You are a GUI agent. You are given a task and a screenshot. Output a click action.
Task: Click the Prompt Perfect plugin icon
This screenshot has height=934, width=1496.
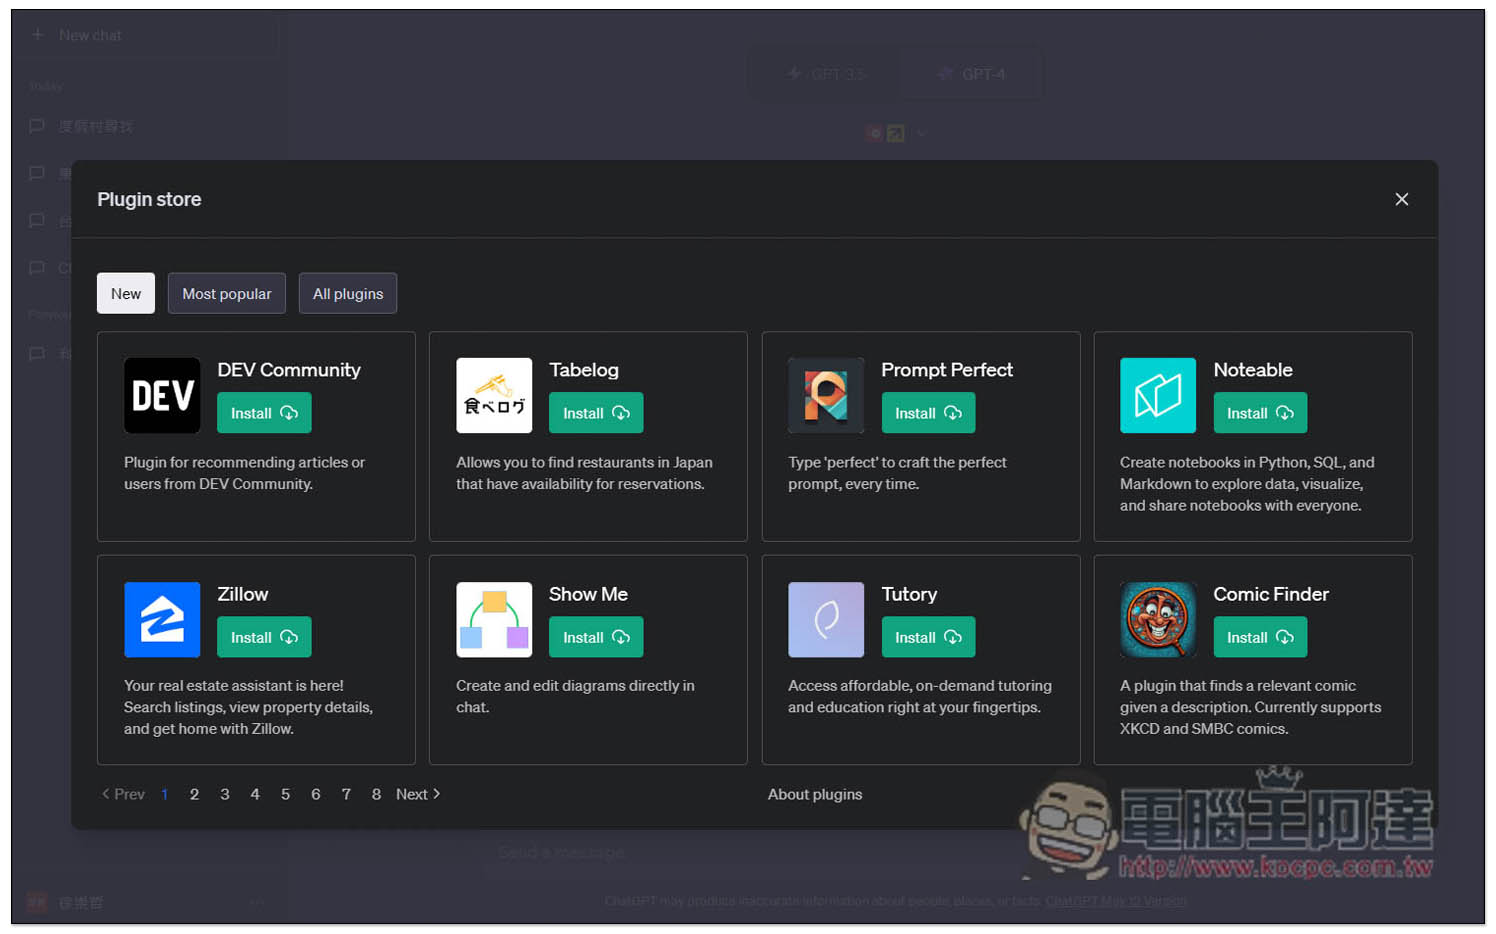tap(826, 396)
